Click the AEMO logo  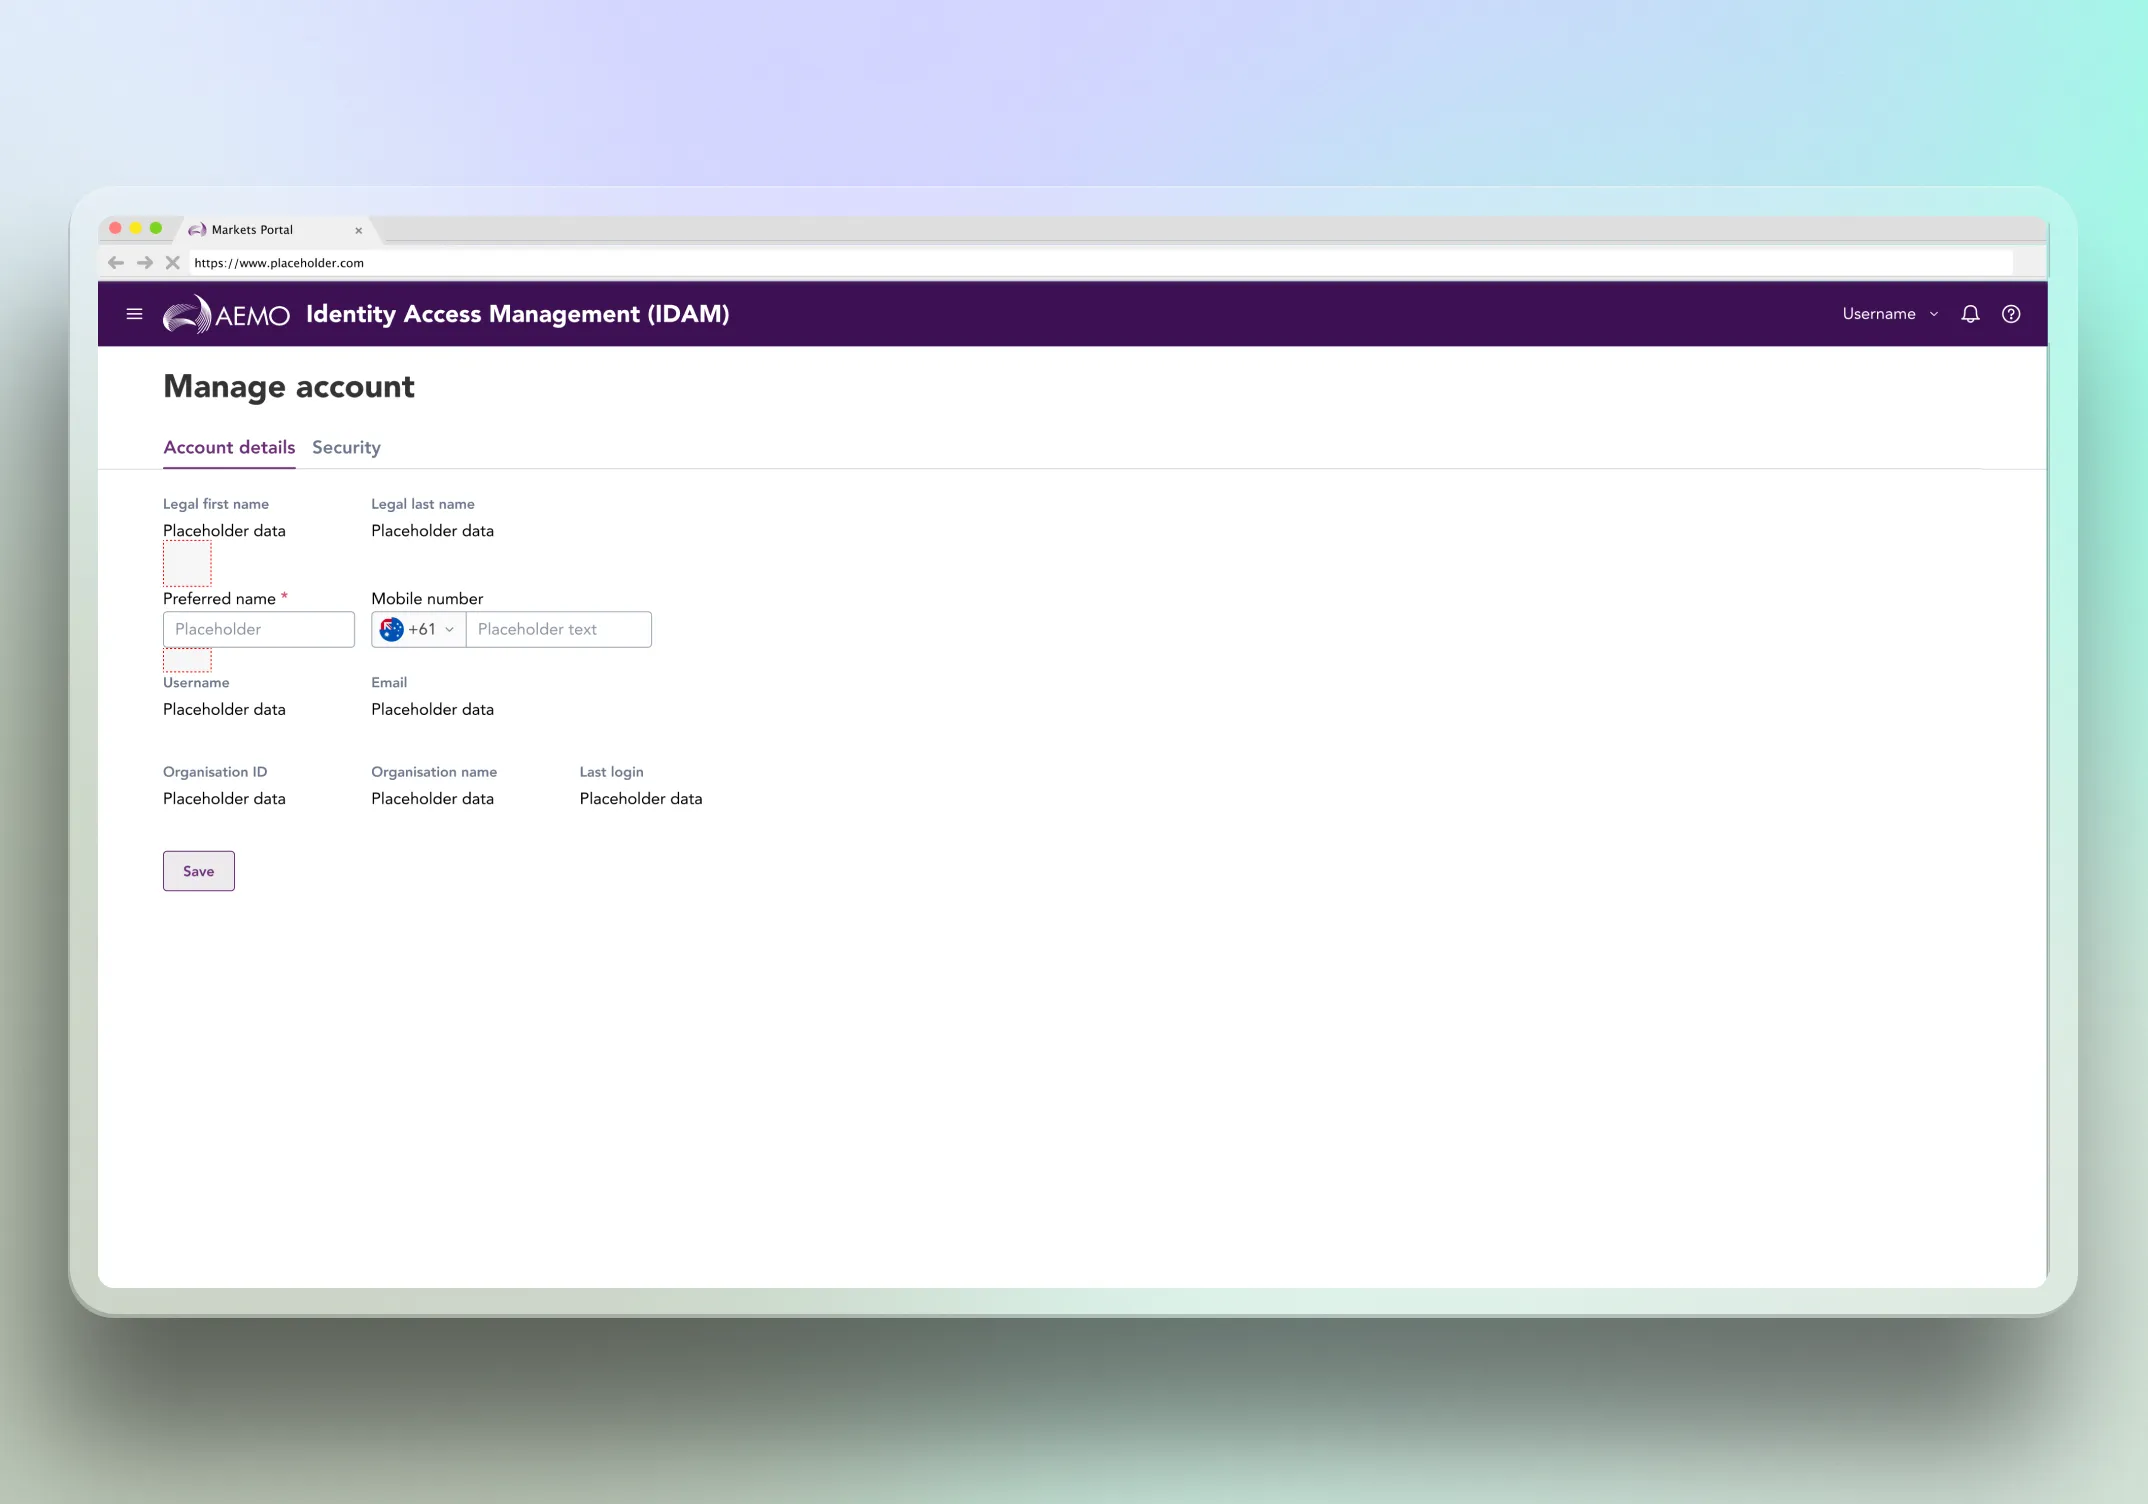[x=227, y=314]
